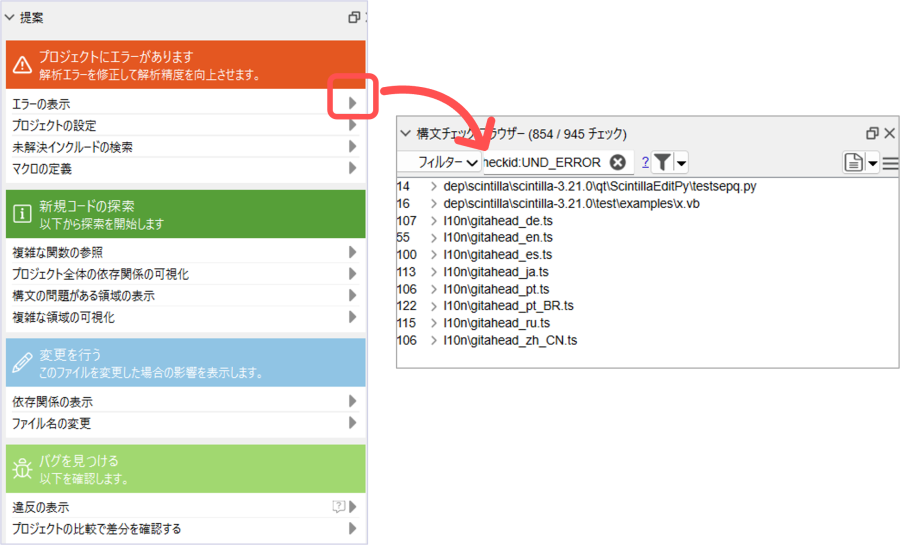
Task: Select l10n\gitahead_ru.ts file name
Action: click(496, 323)
